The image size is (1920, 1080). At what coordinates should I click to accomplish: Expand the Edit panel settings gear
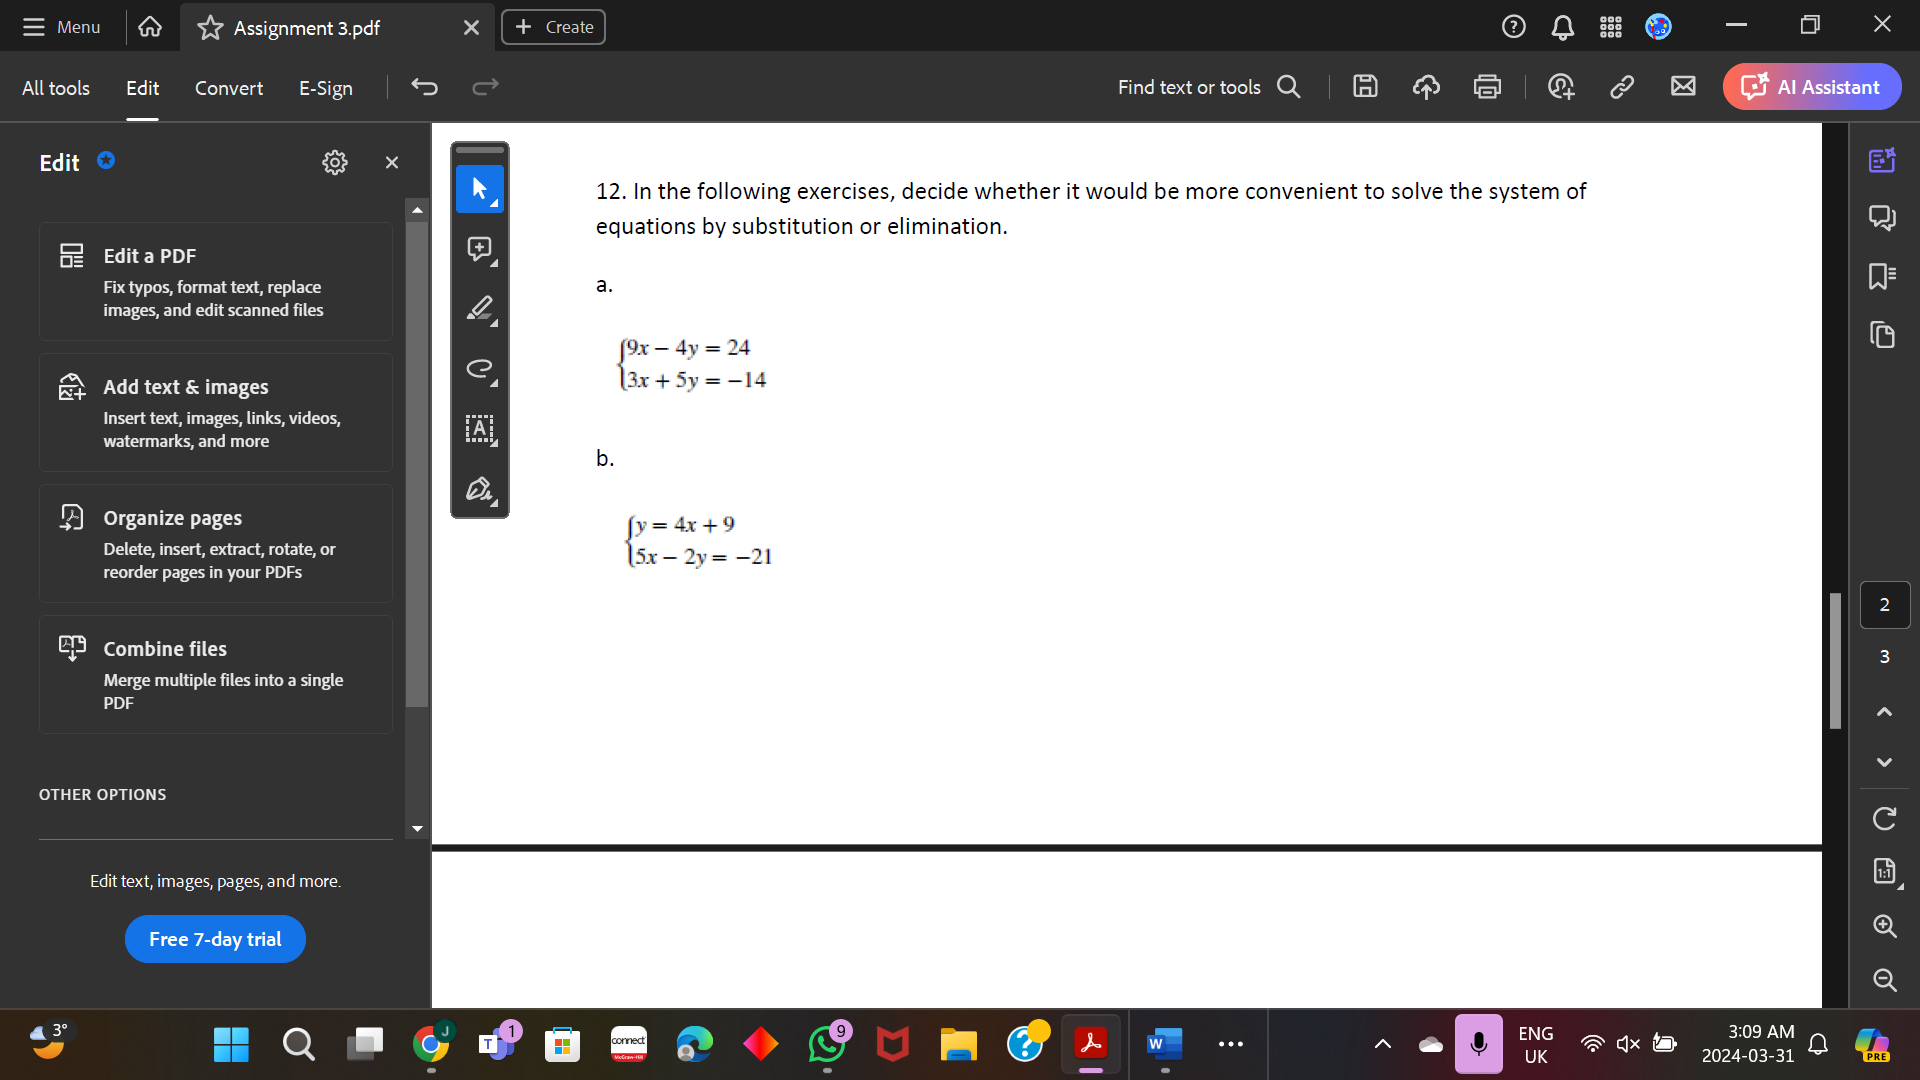(335, 162)
